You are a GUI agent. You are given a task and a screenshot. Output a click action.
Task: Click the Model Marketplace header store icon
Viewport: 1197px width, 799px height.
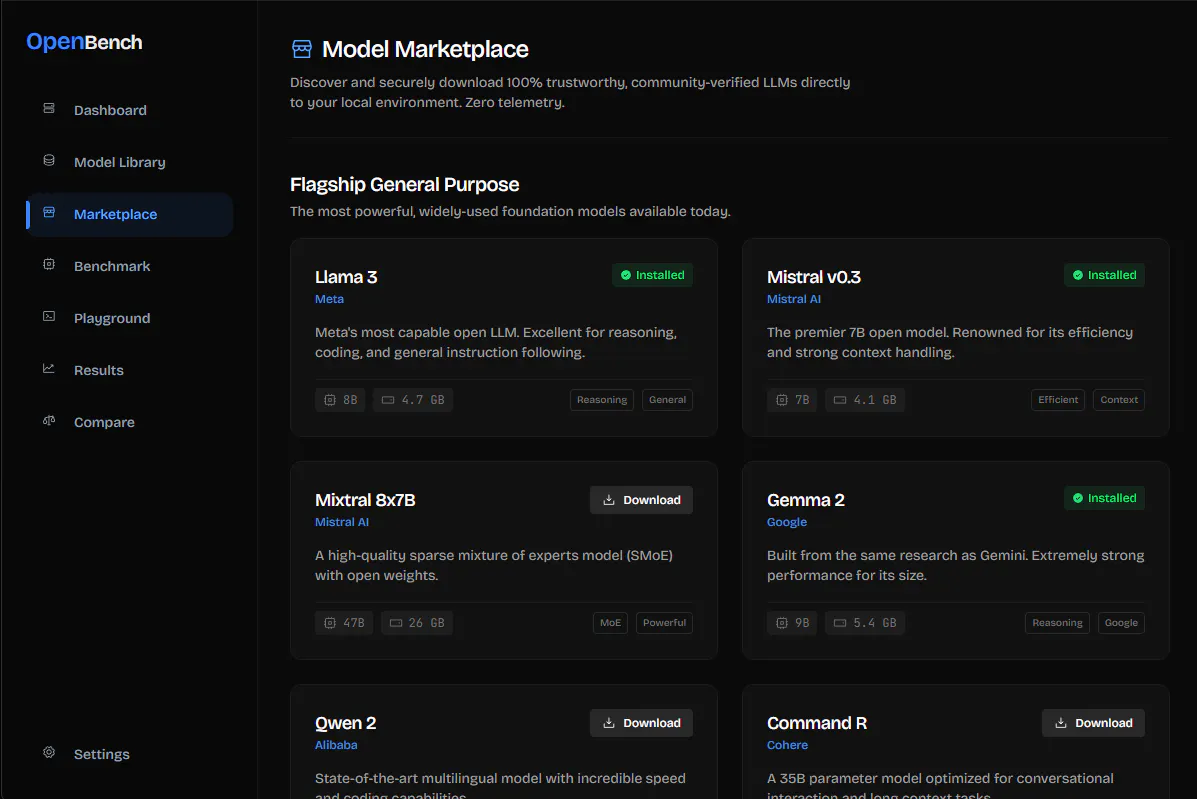point(302,49)
